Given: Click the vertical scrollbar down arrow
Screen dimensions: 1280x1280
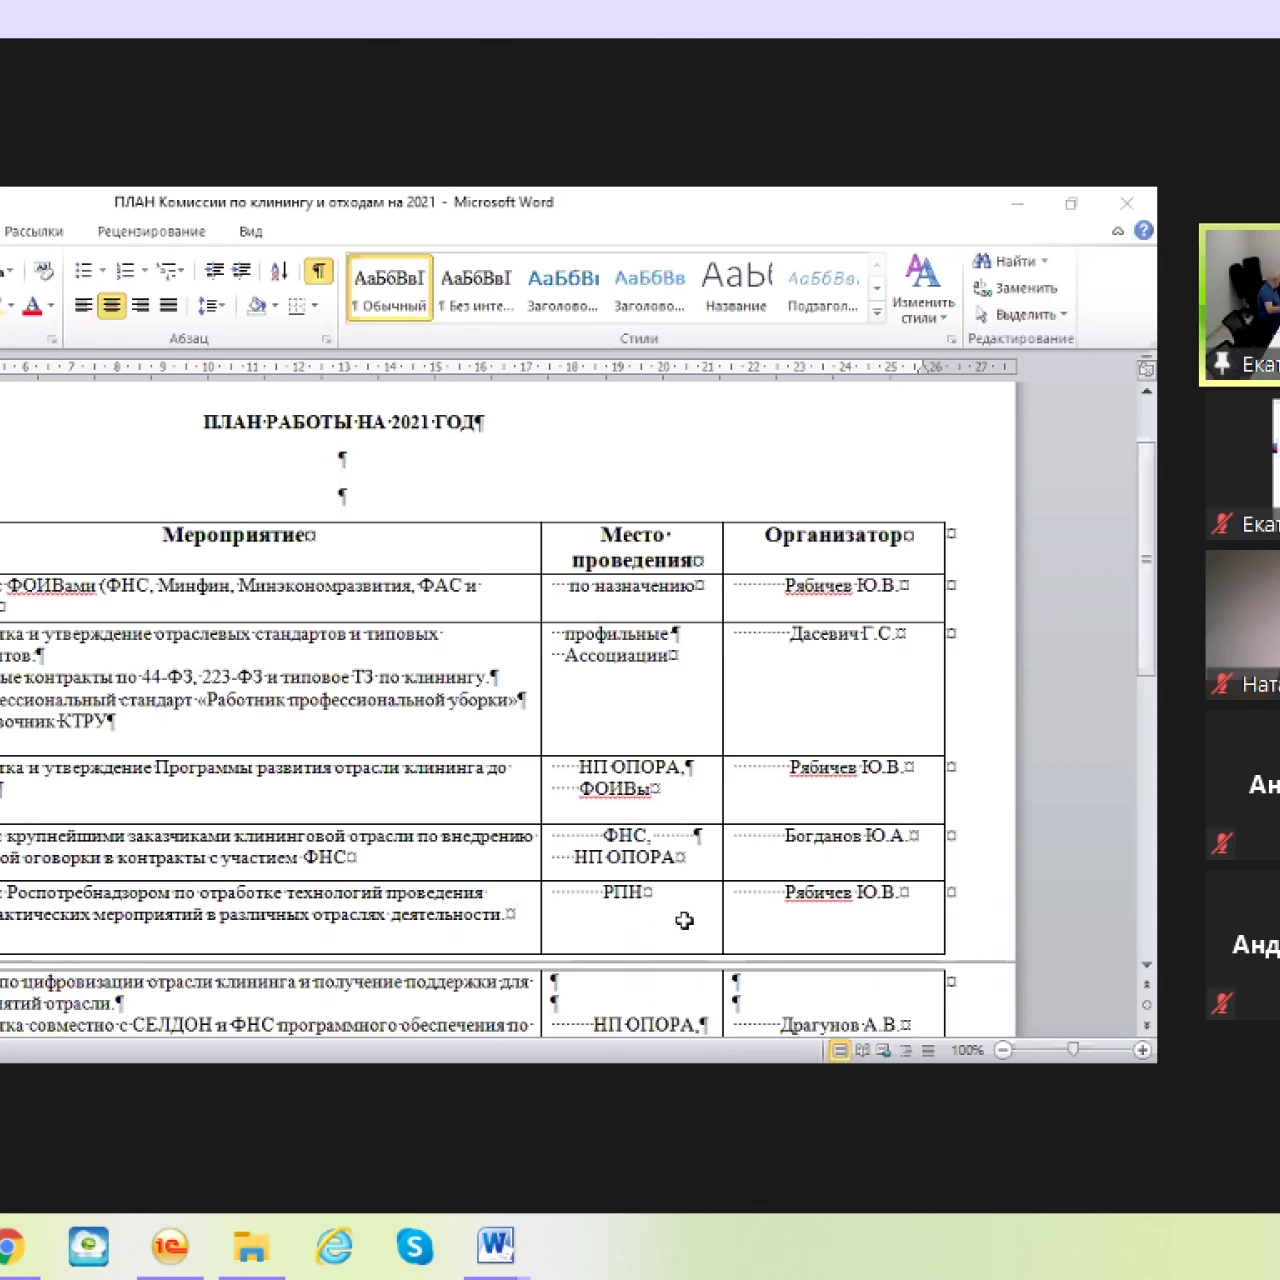Looking at the screenshot, I should coord(1146,965).
